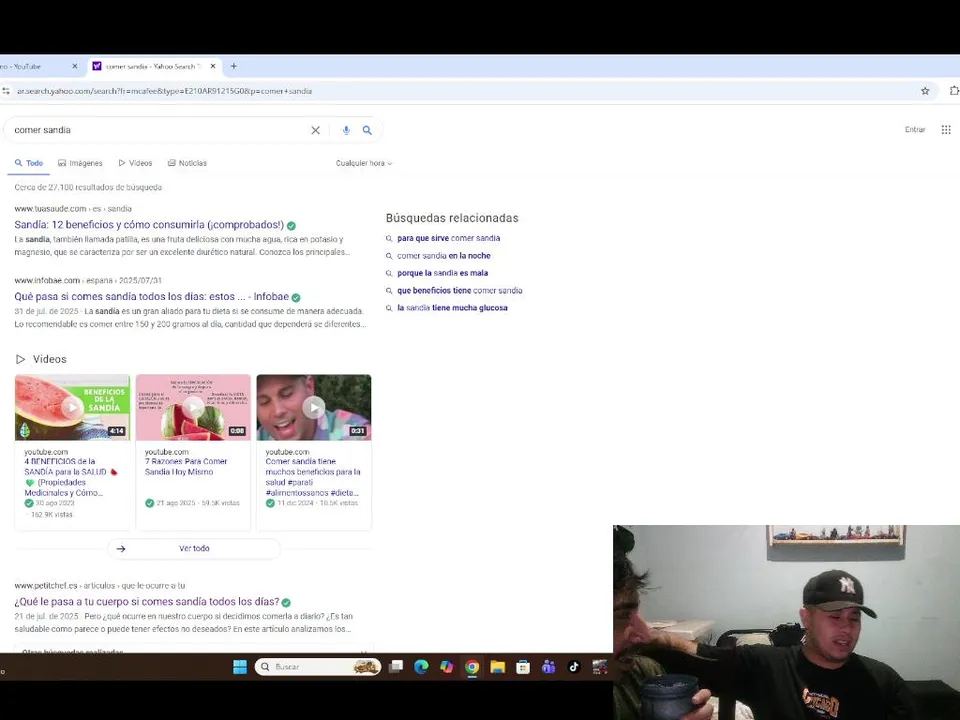Open a new browser tab with plus
960x720 pixels.
coord(233,66)
